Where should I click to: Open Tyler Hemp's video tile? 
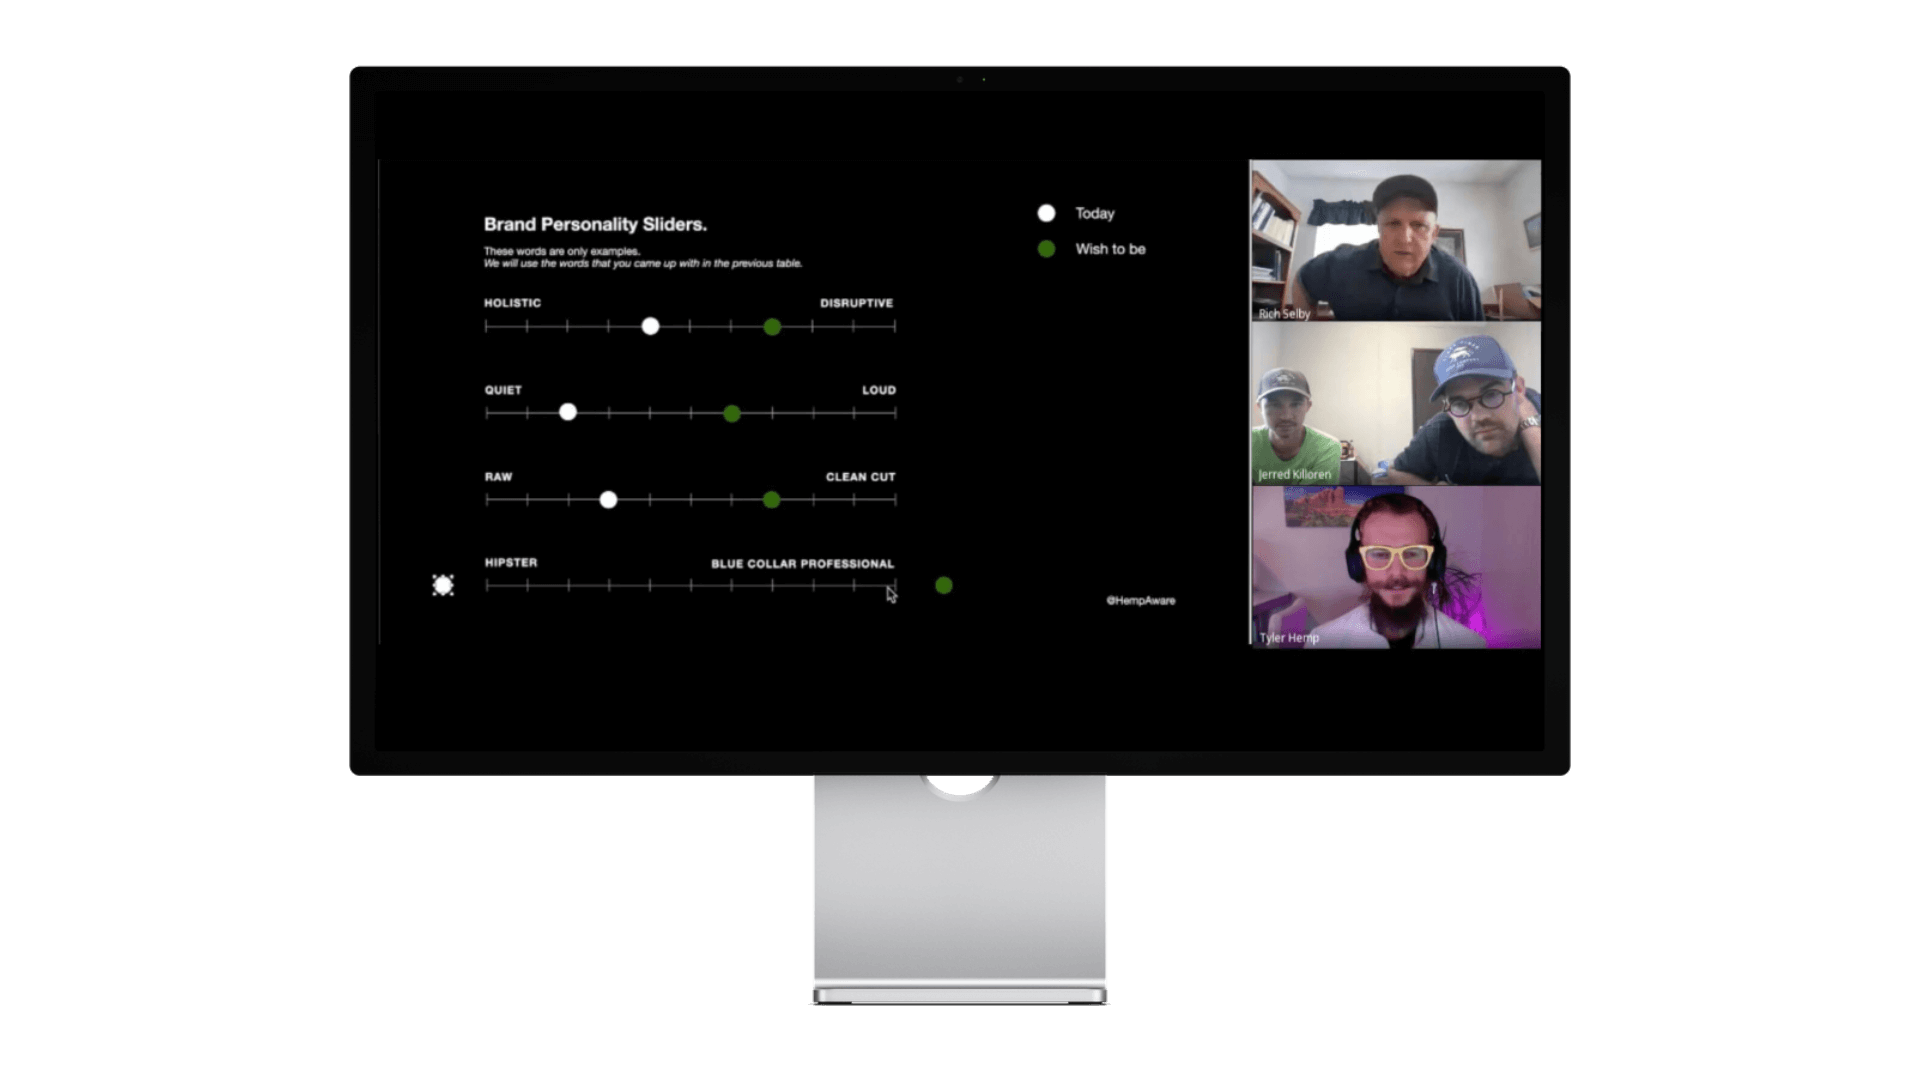pos(1395,567)
